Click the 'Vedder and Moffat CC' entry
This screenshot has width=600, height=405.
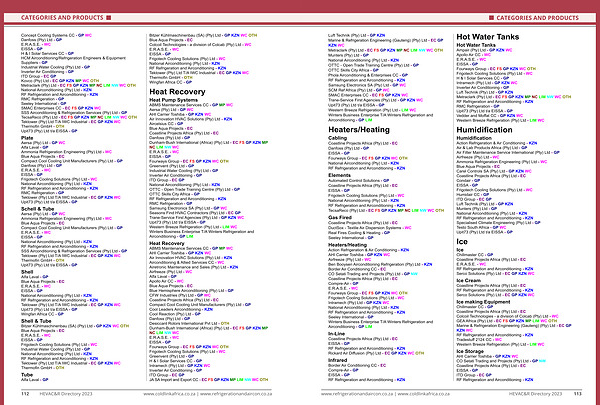coord(476,116)
